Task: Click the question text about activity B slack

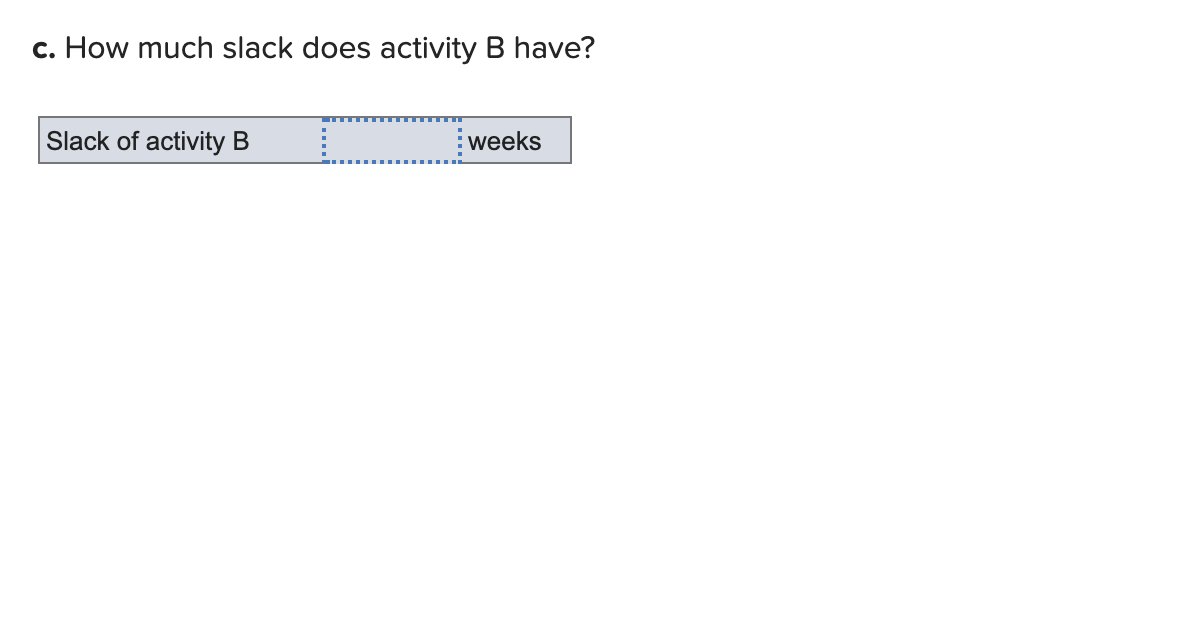Action: [330, 47]
